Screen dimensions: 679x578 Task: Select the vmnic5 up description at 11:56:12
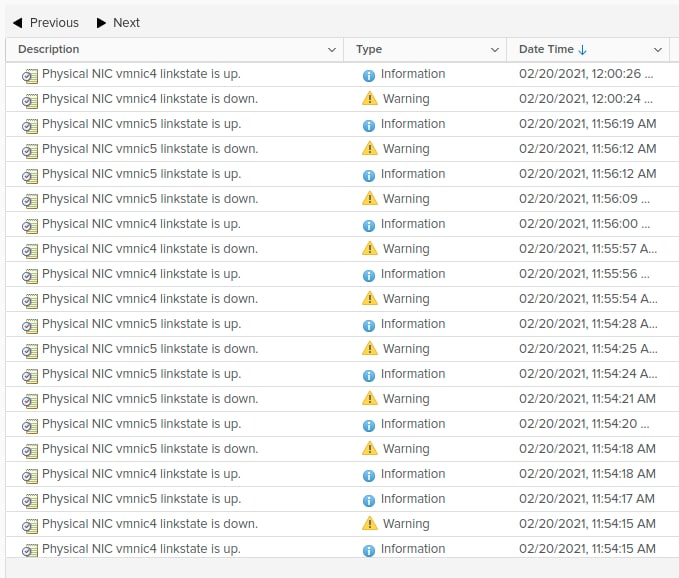[x=141, y=174]
